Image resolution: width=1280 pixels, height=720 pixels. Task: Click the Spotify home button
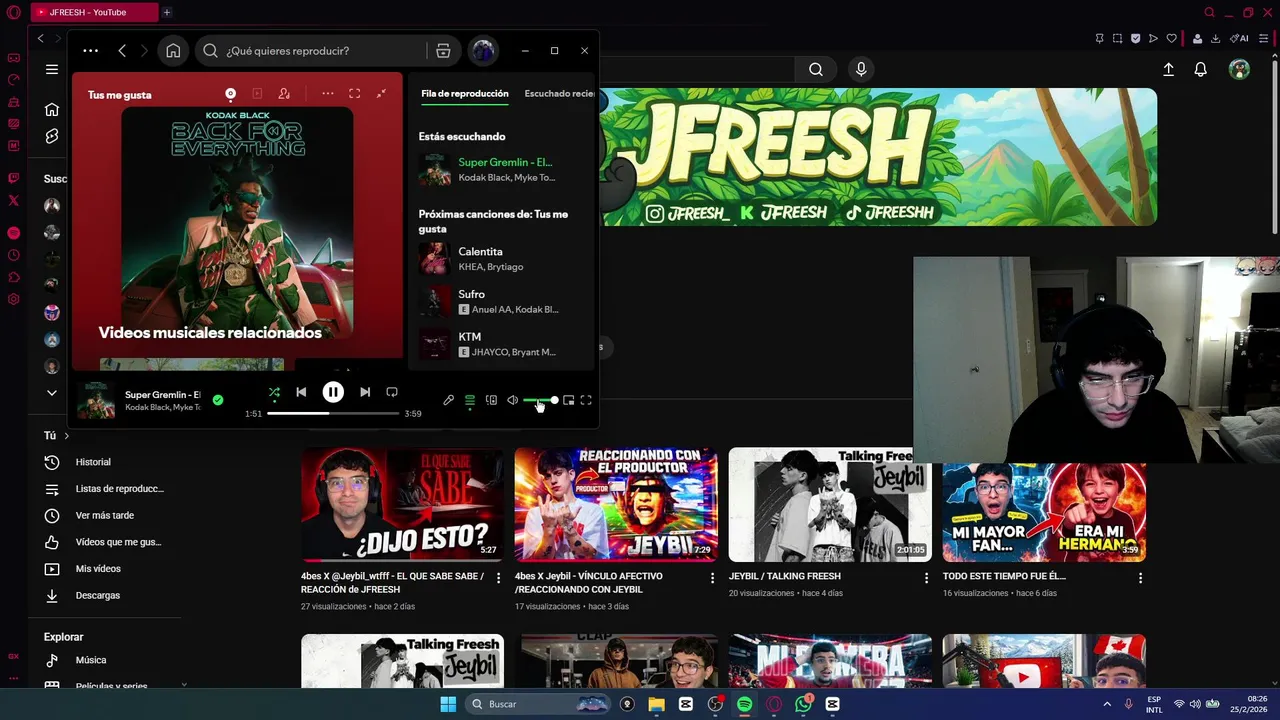click(x=173, y=51)
